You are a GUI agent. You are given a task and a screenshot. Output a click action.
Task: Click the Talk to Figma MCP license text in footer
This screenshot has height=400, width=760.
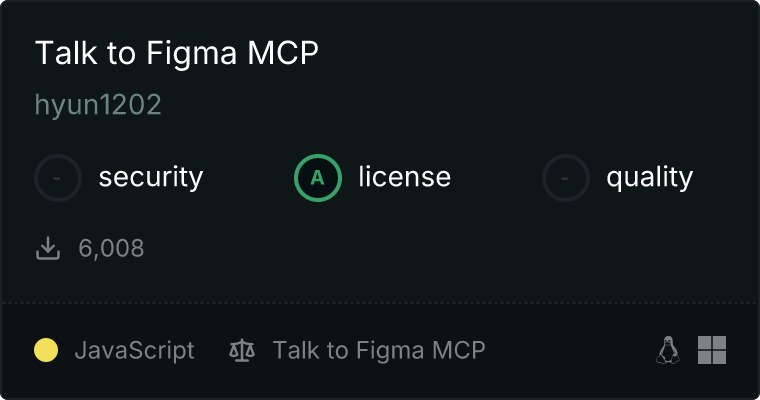[x=379, y=350]
